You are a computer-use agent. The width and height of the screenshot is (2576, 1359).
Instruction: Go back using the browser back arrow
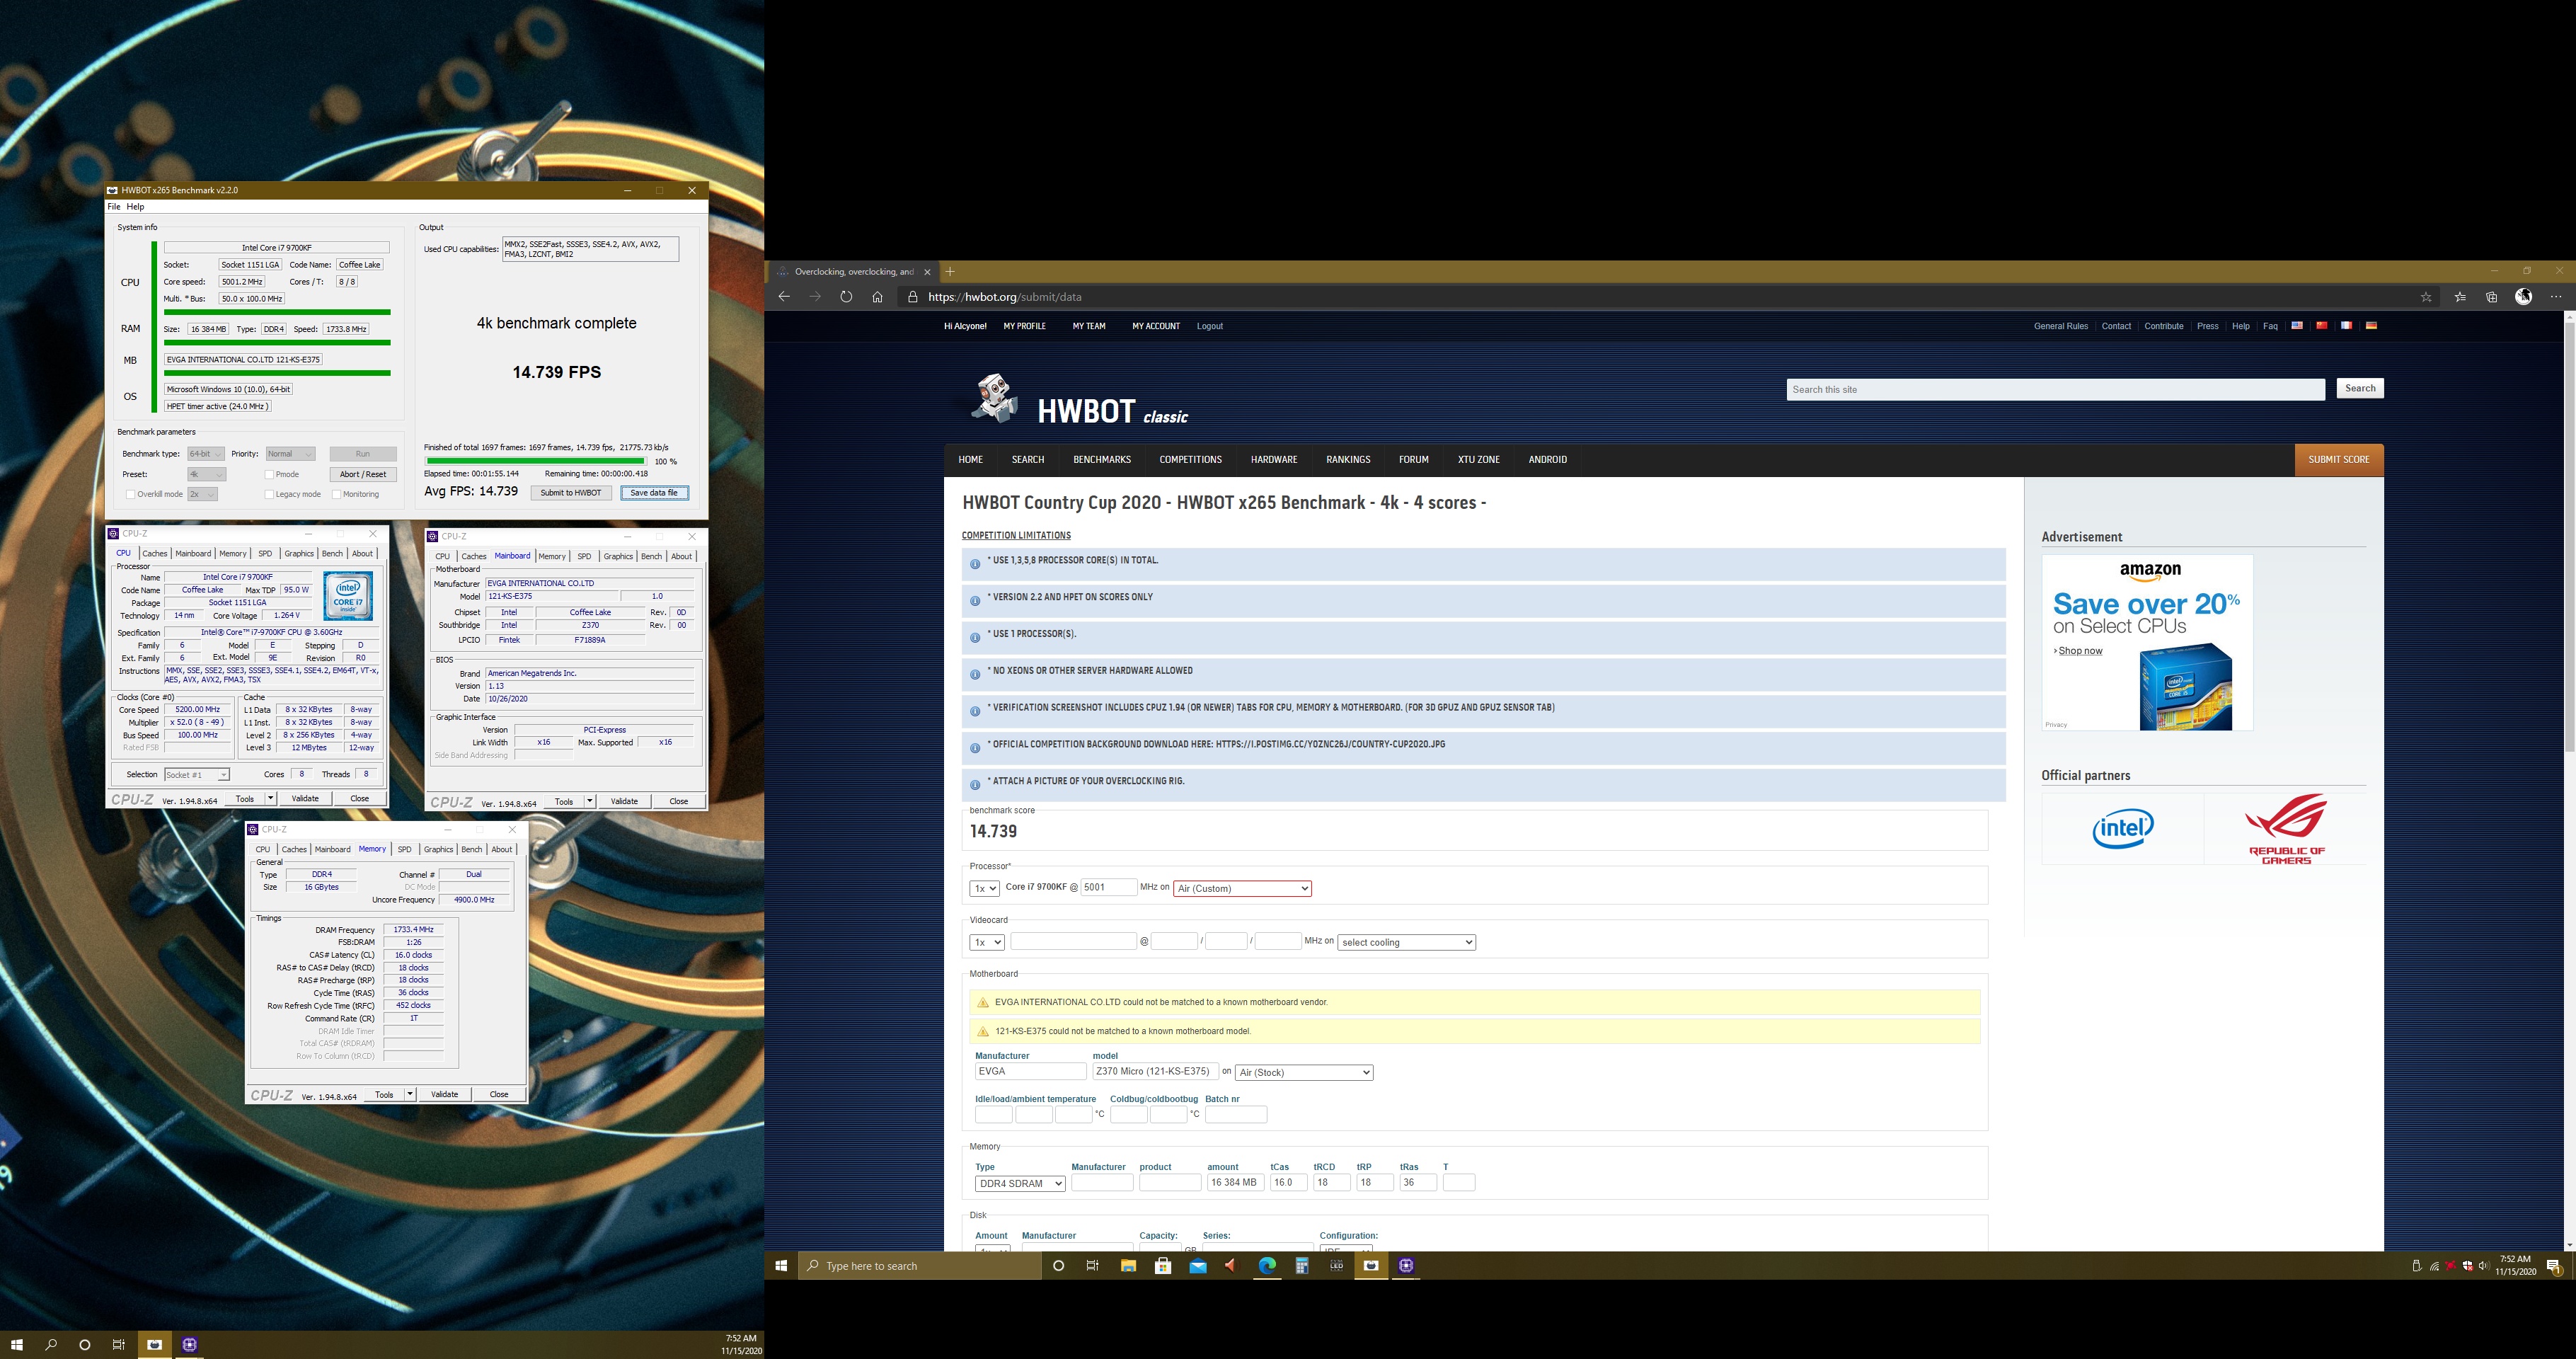point(784,297)
